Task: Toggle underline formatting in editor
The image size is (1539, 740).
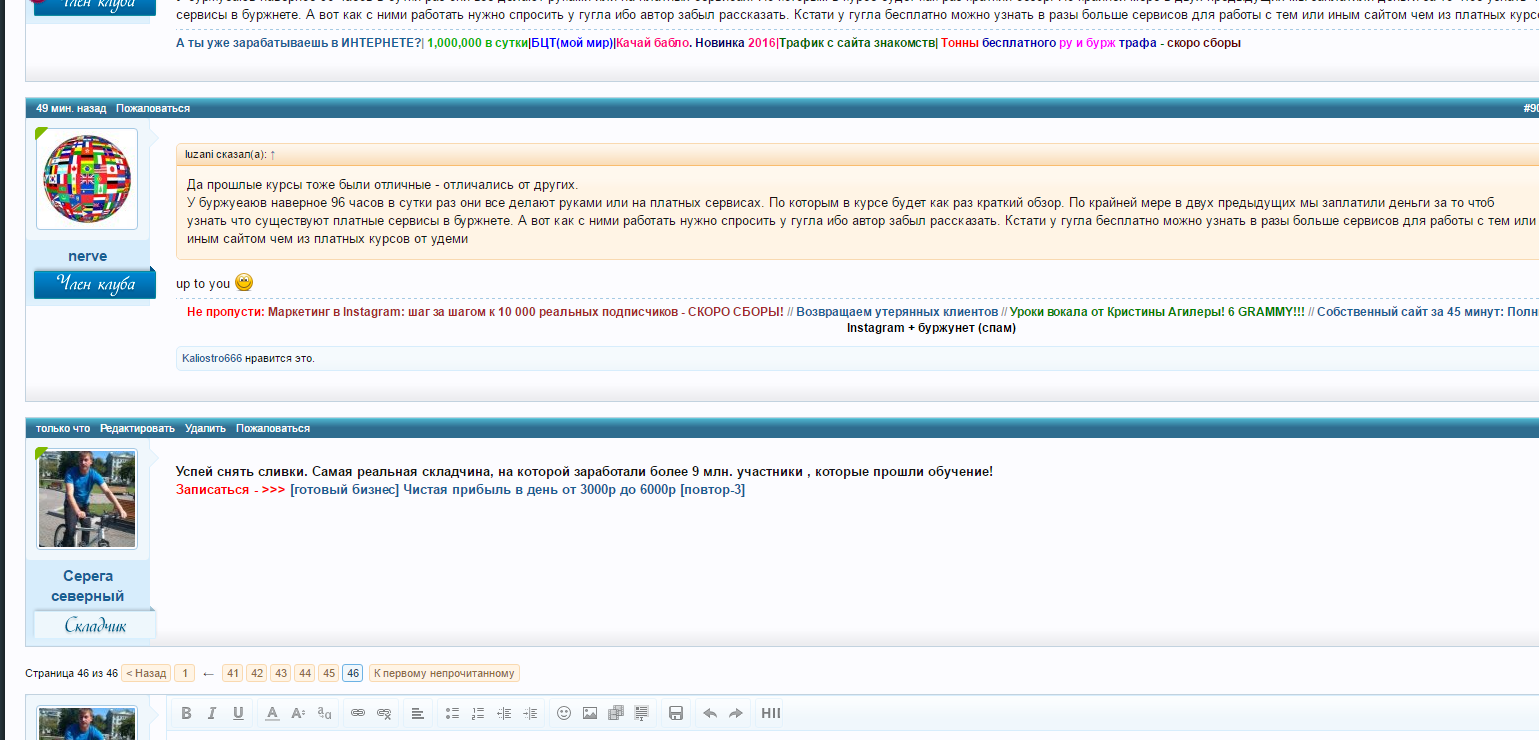Action: tap(238, 713)
